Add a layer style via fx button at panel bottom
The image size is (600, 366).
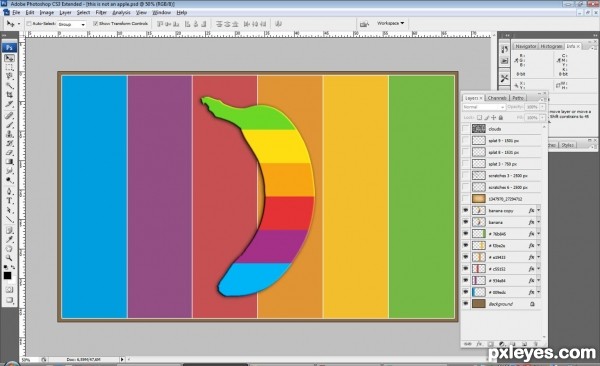click(x=479, y=344)
